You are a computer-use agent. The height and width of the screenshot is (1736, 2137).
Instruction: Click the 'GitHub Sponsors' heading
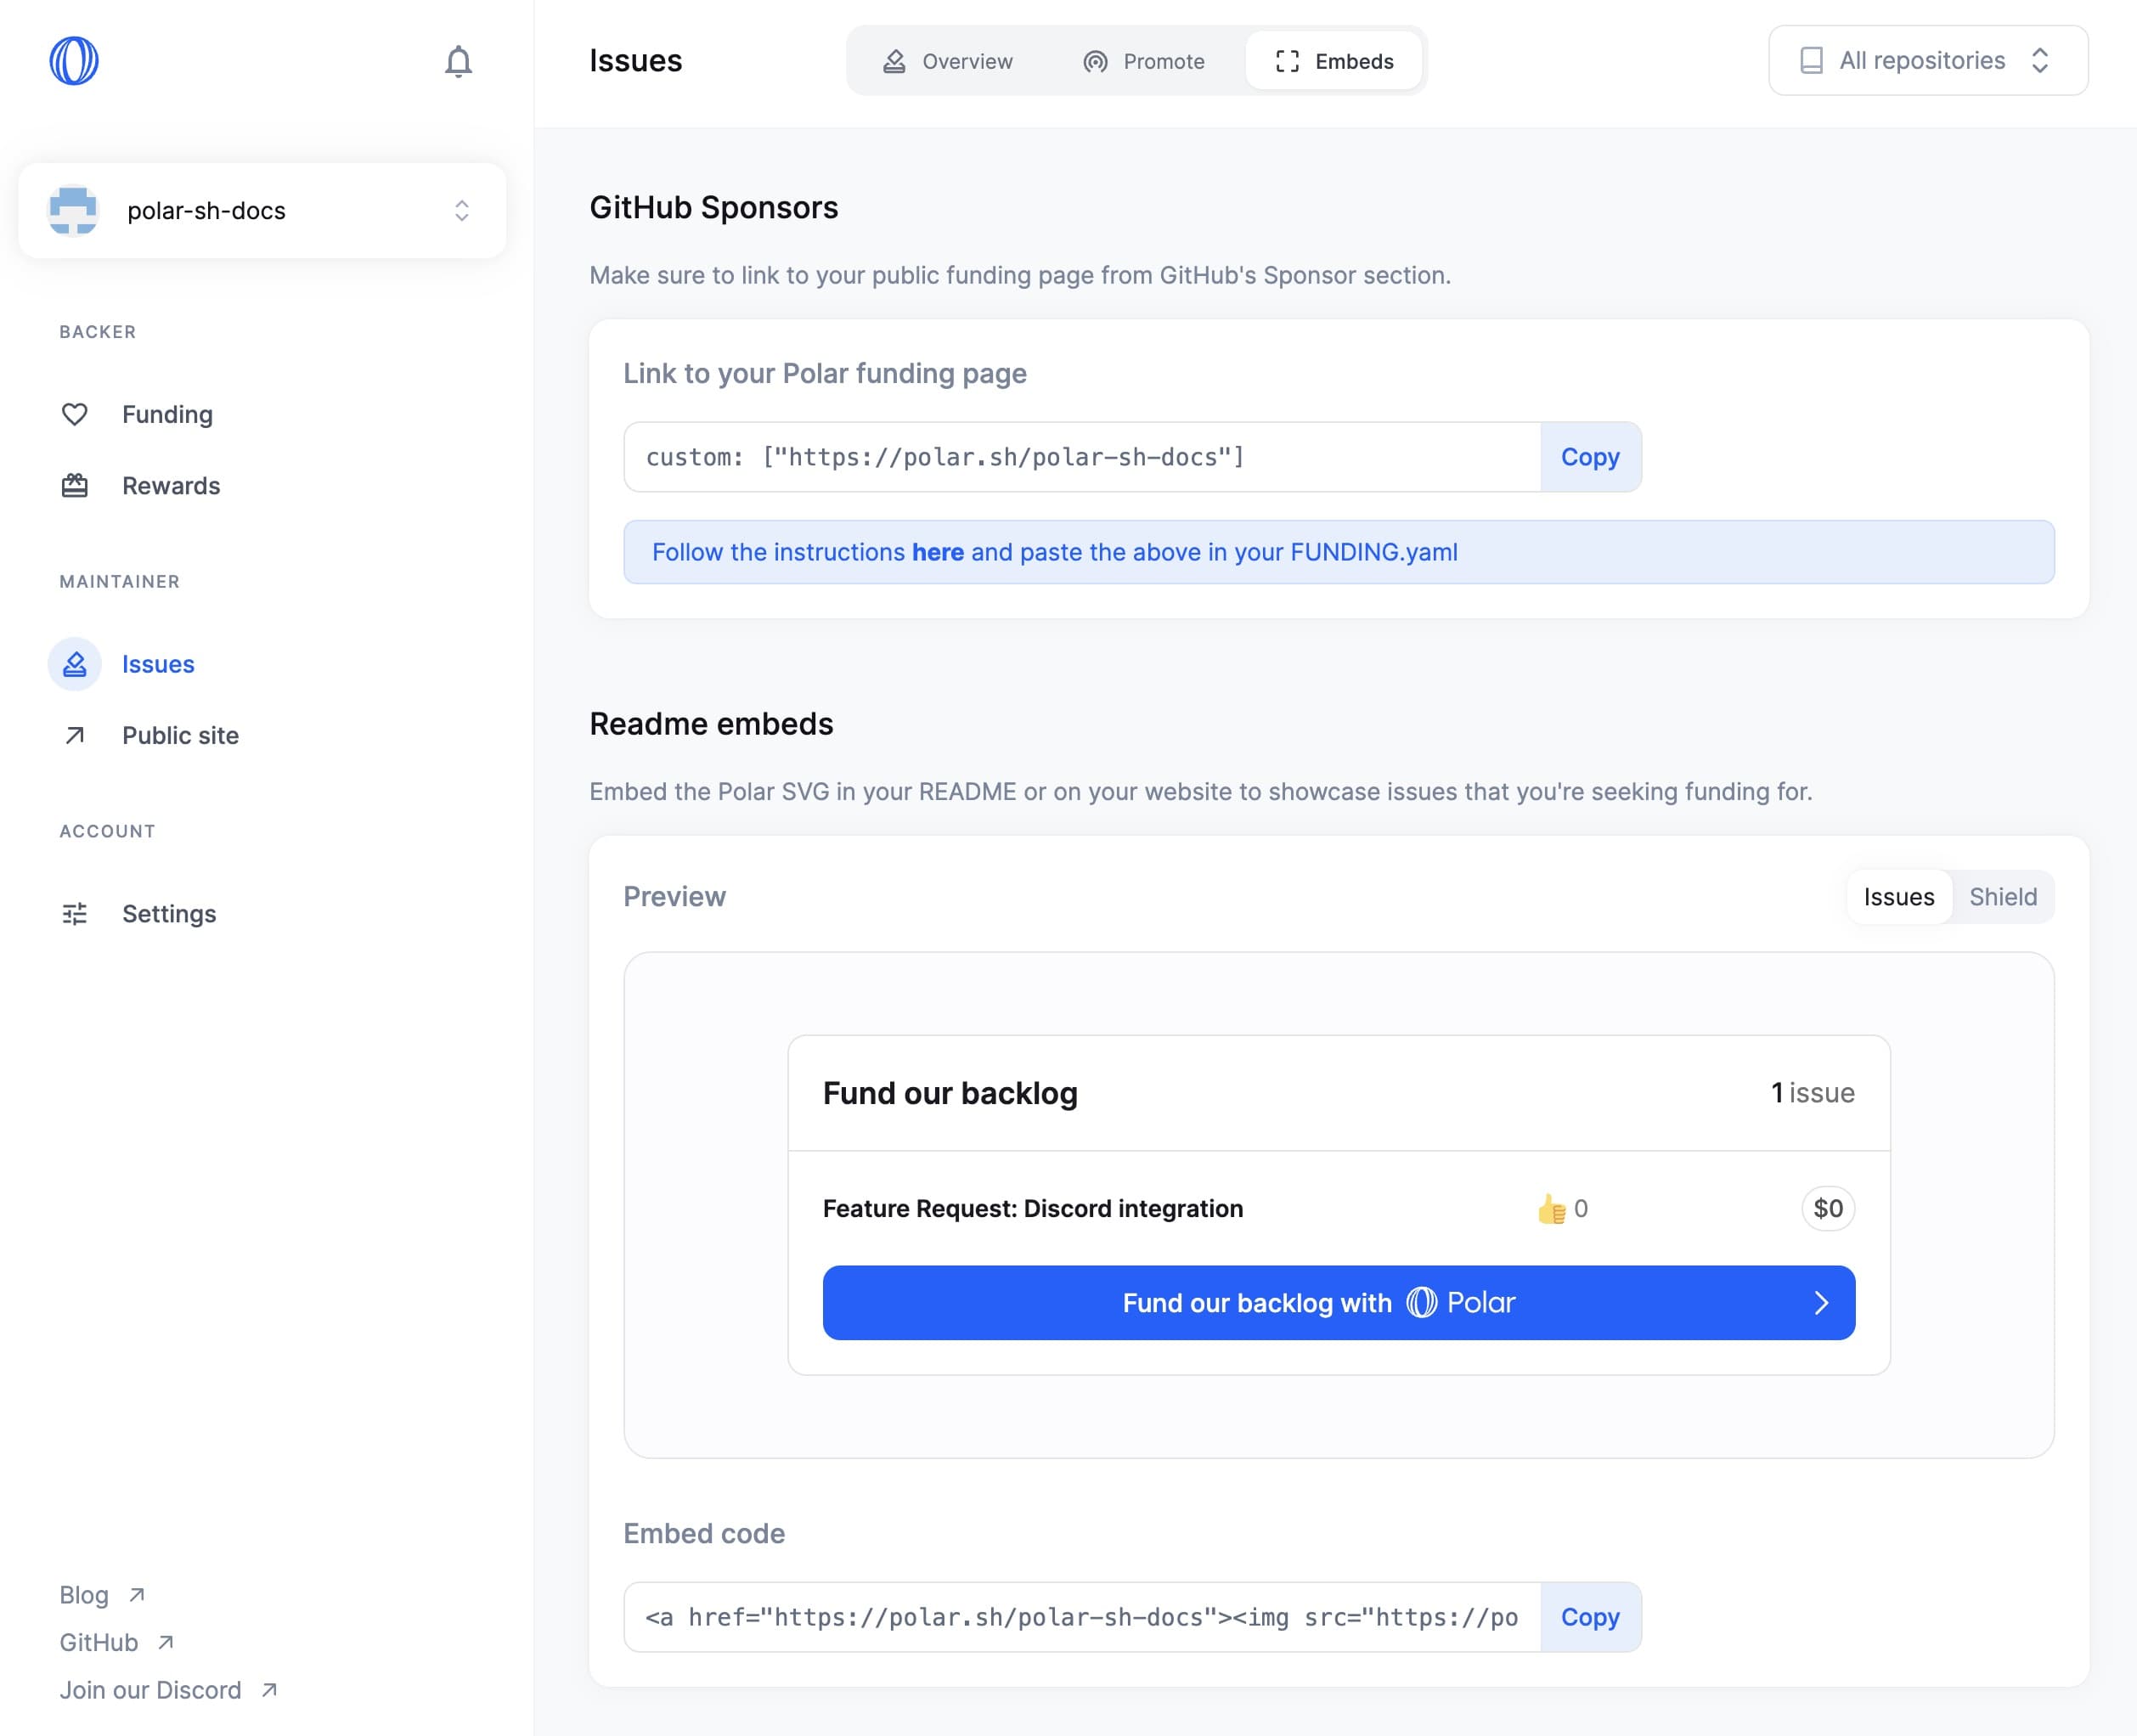tap(714, 208)
